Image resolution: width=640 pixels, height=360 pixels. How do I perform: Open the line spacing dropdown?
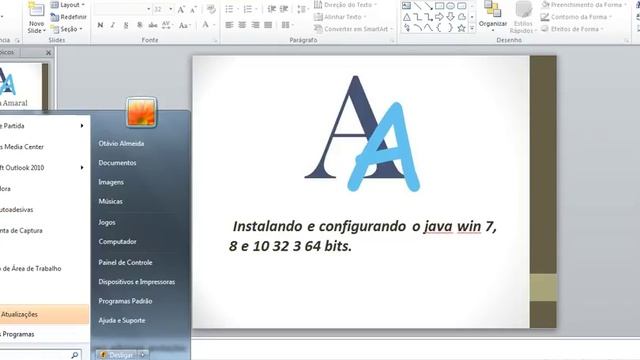(302, 9)
